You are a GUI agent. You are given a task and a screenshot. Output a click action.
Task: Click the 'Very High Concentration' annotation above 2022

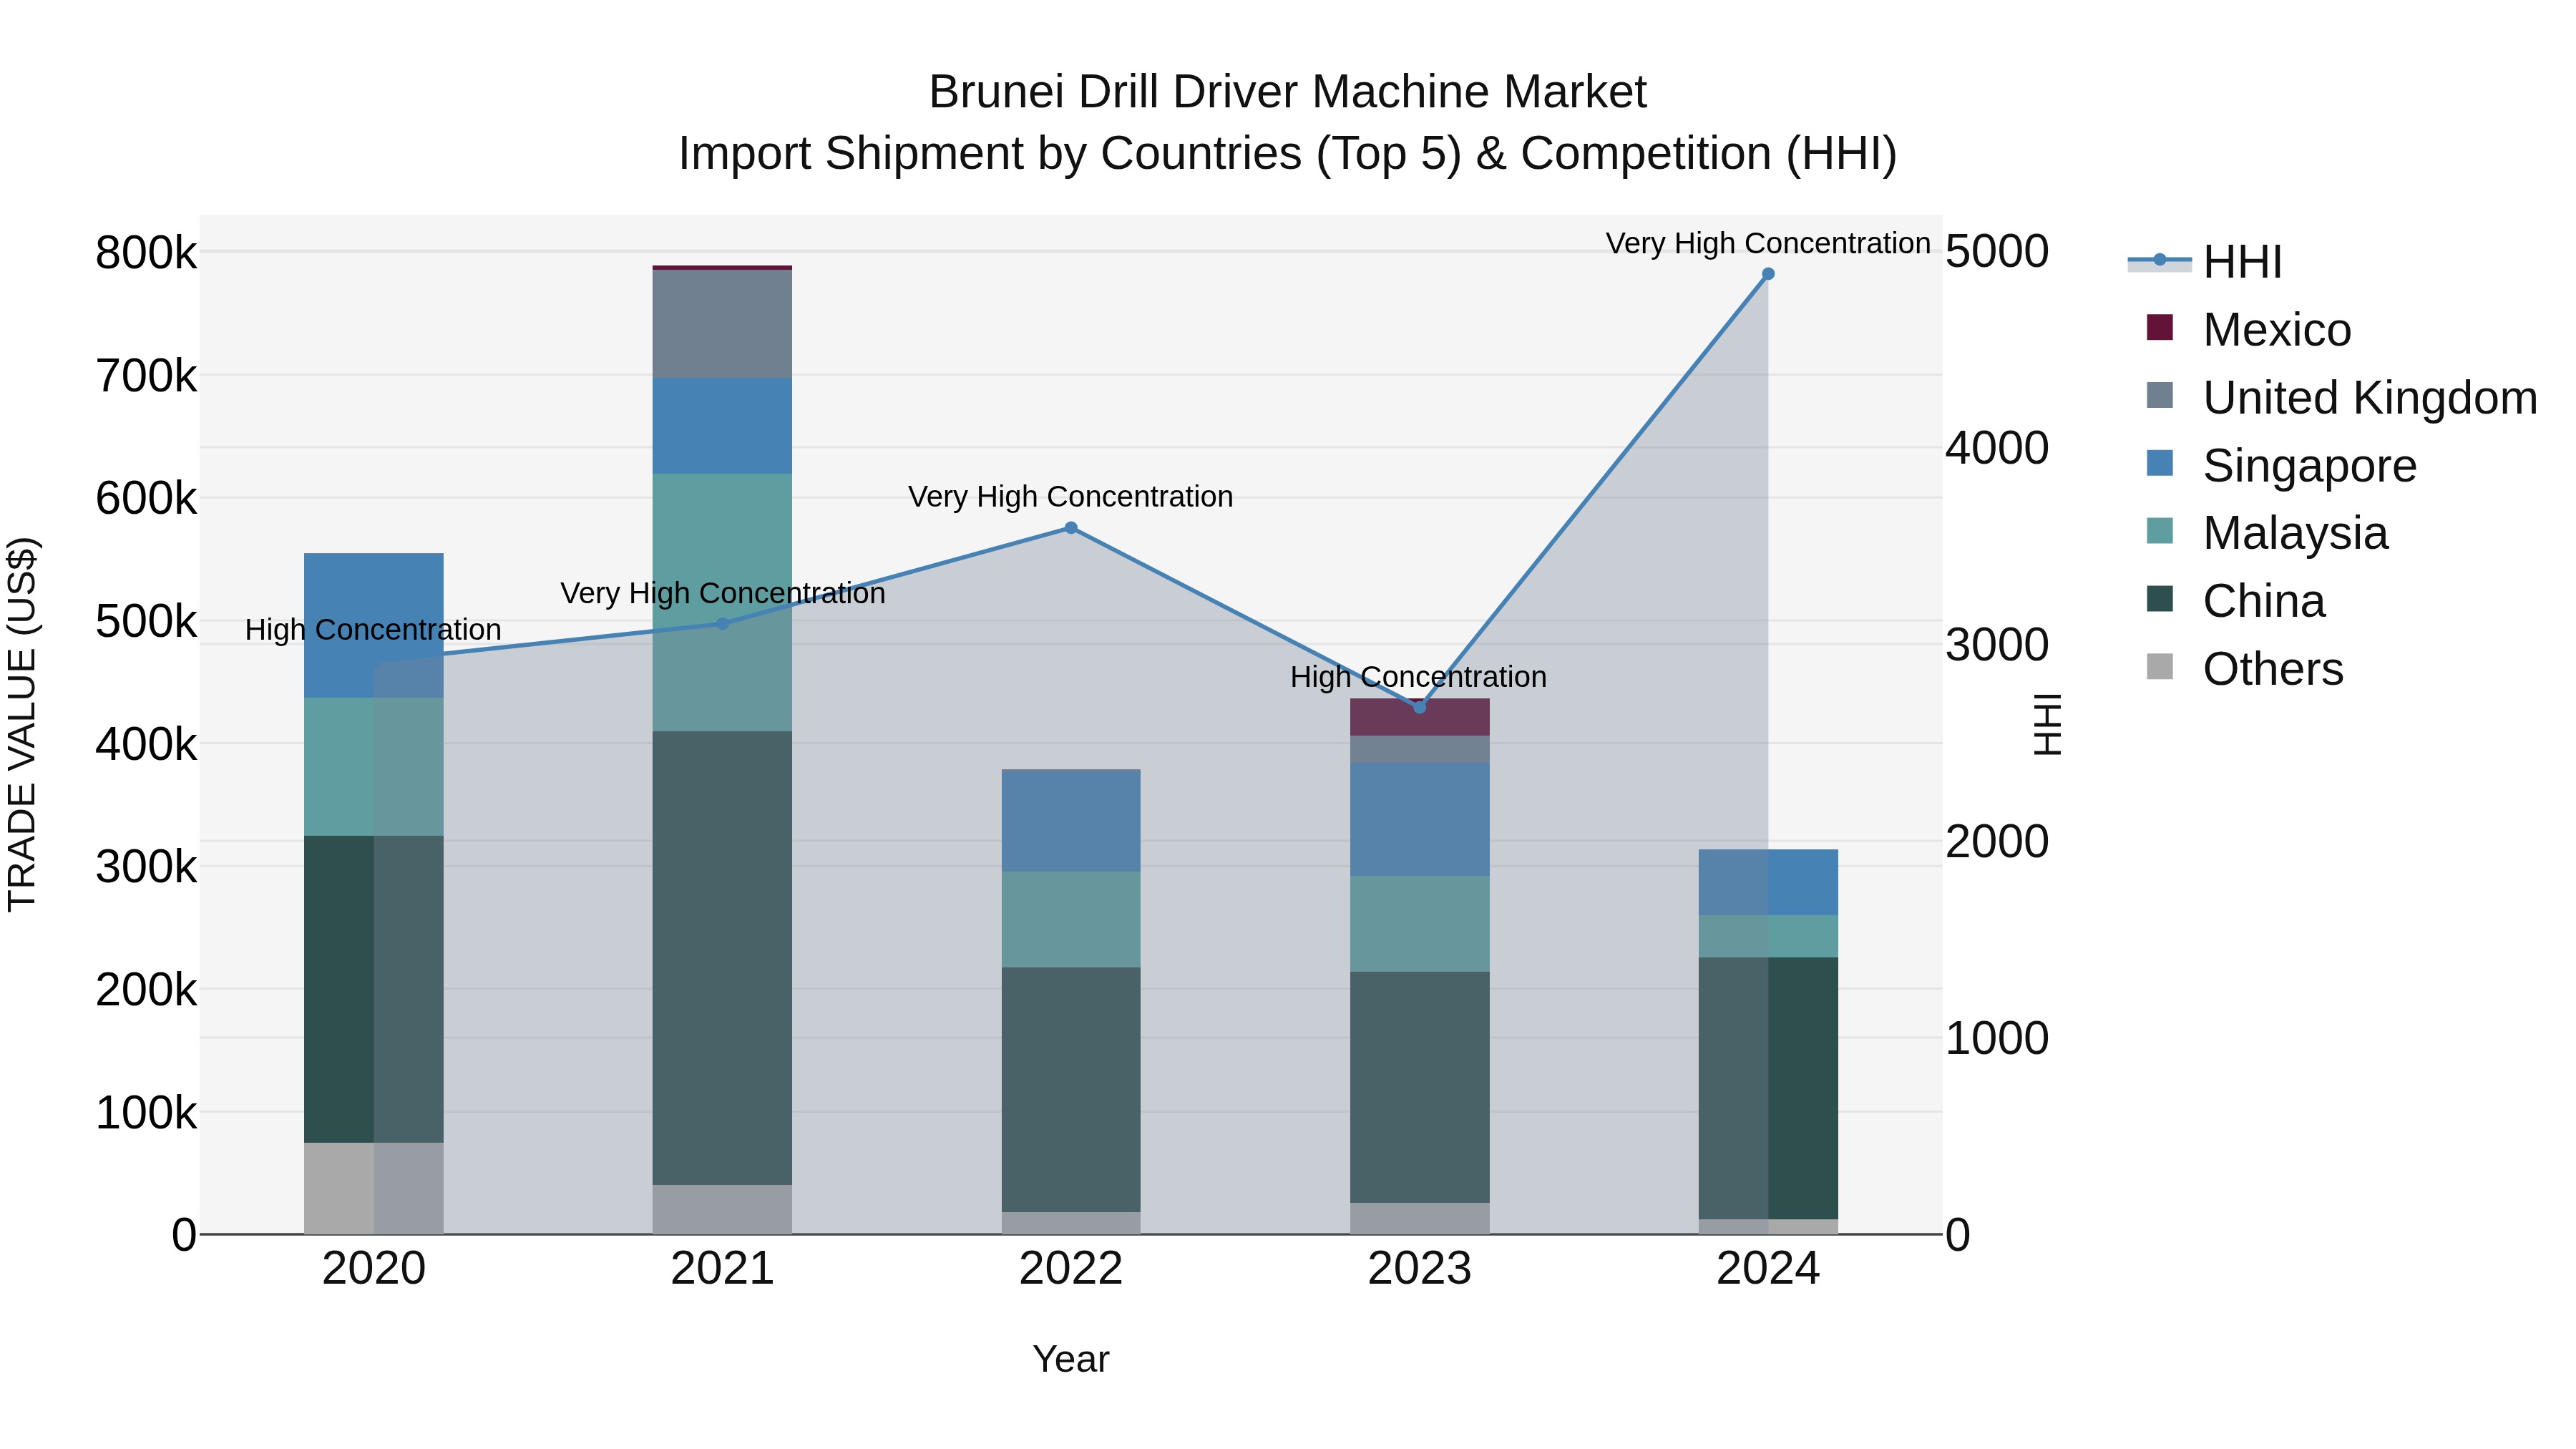click(x=1070, y=497)
